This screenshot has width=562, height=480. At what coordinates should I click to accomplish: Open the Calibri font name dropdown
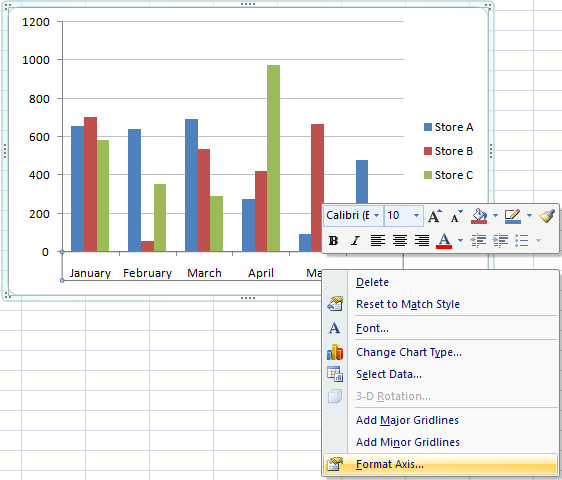[x=376, y=215]
